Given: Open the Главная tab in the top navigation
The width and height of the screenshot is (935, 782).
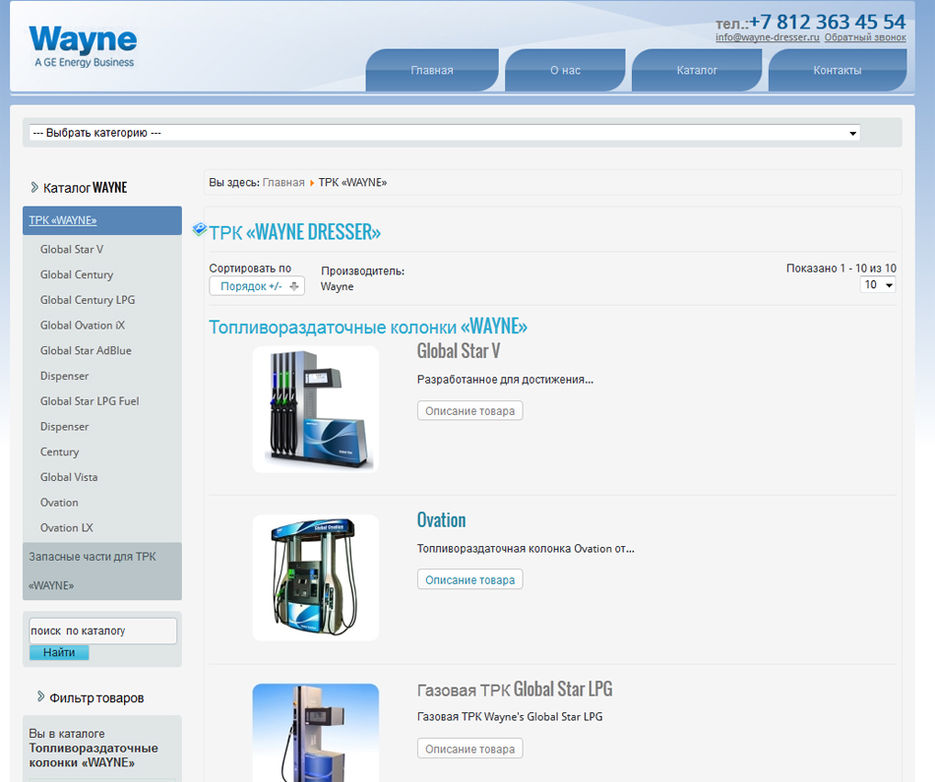Looking at the screenshot, I should [x=432, y=70].
